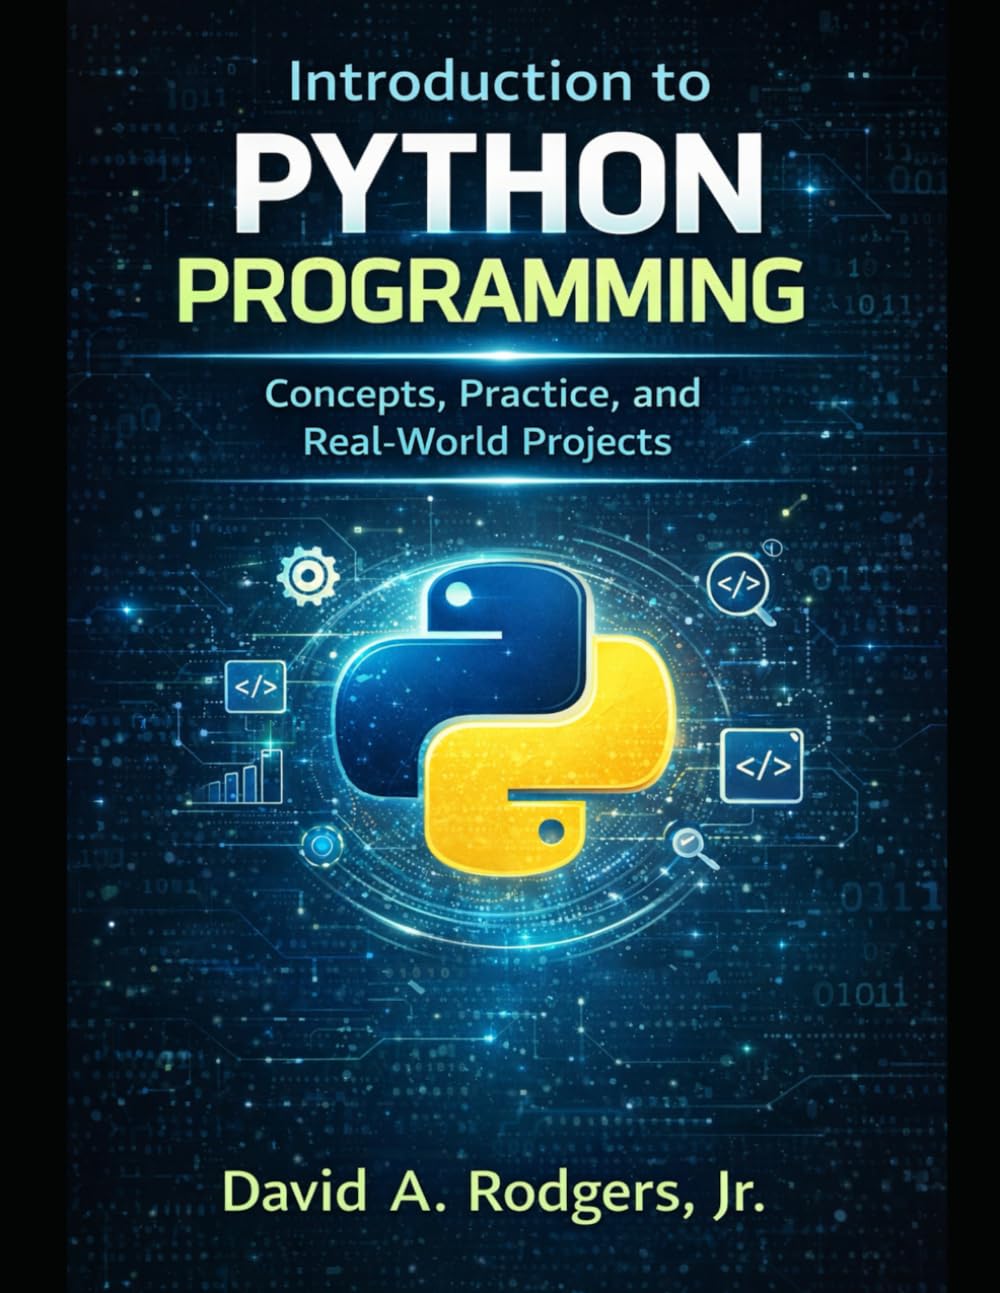Click the large code tag icon right of logo

762,765
